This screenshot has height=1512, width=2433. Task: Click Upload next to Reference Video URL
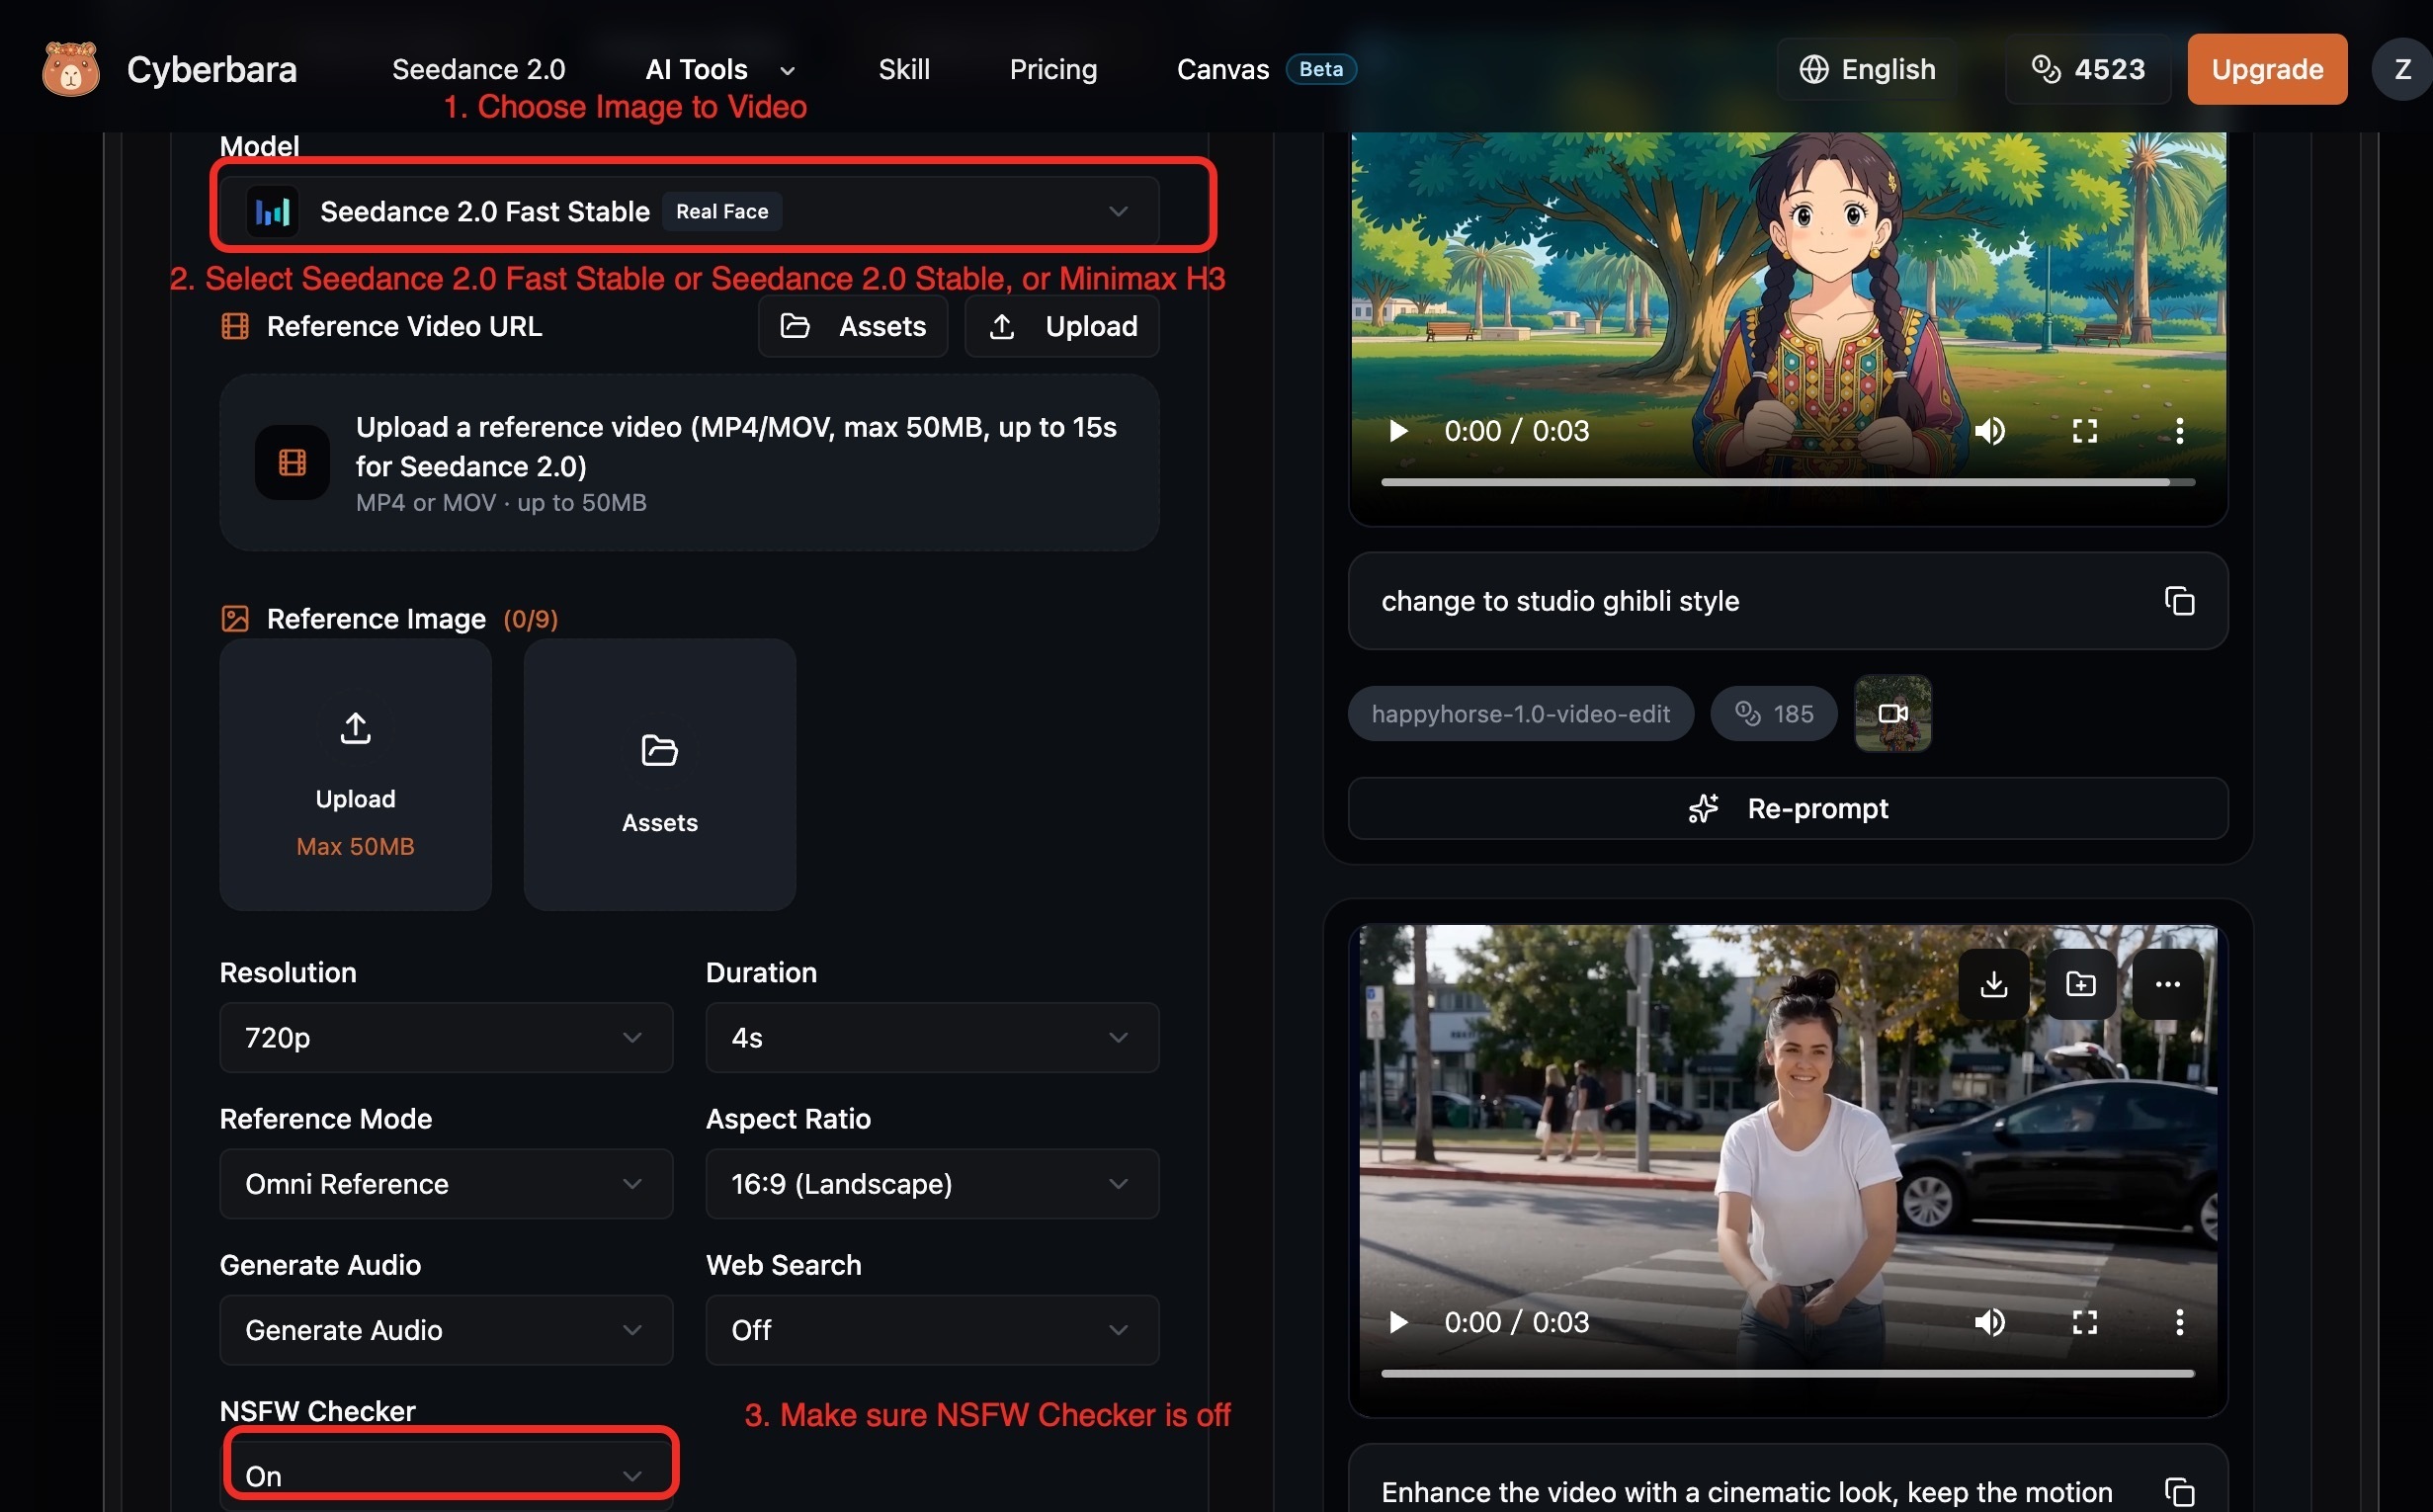(x=1062, y=326)
